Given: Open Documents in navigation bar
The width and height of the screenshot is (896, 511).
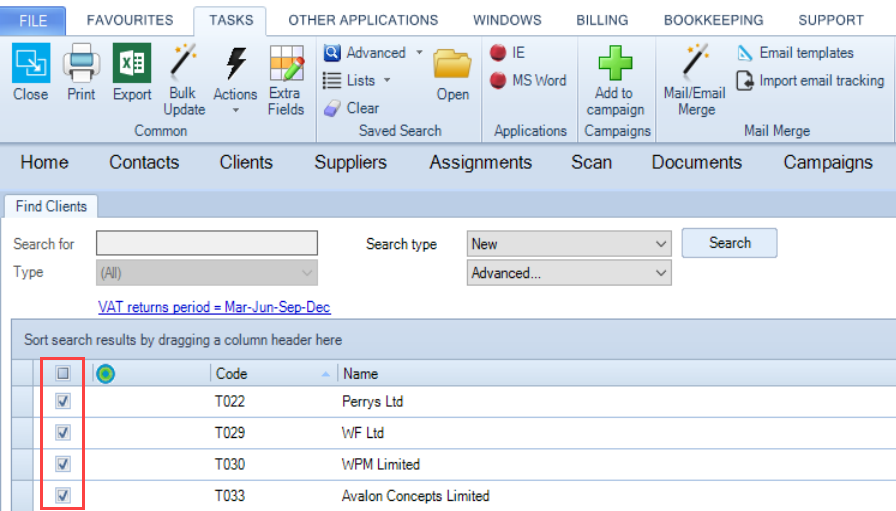Looking at the screenshot, I should point(697,162).
